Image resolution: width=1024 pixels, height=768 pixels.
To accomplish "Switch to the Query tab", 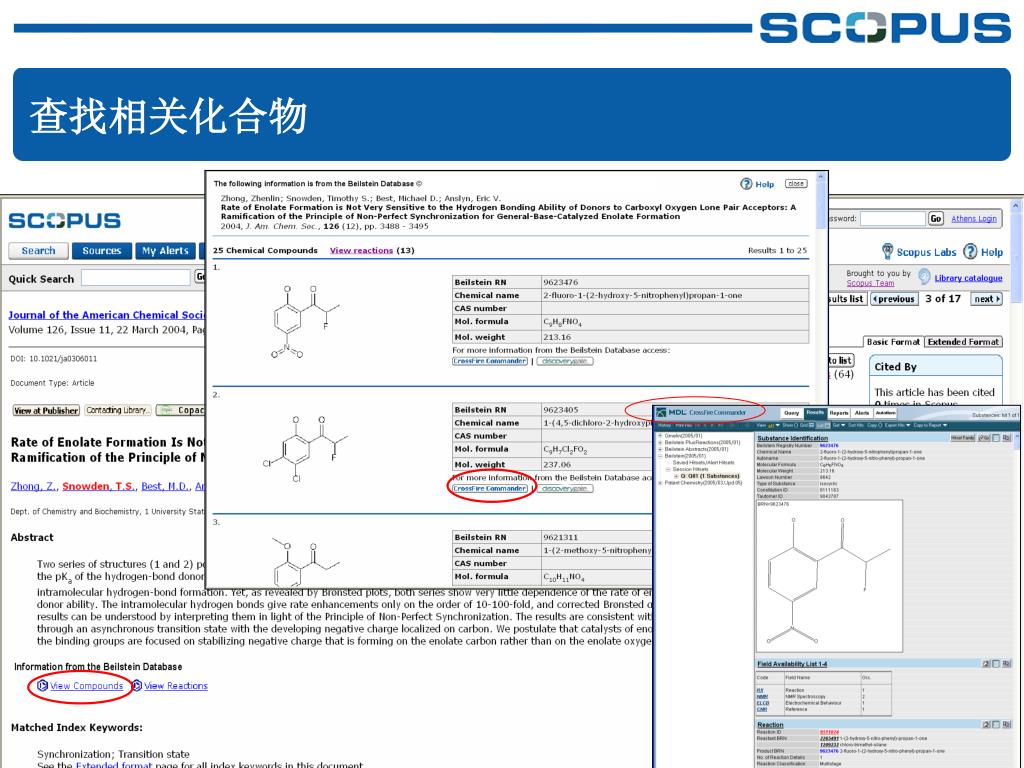I will [792, 413].
